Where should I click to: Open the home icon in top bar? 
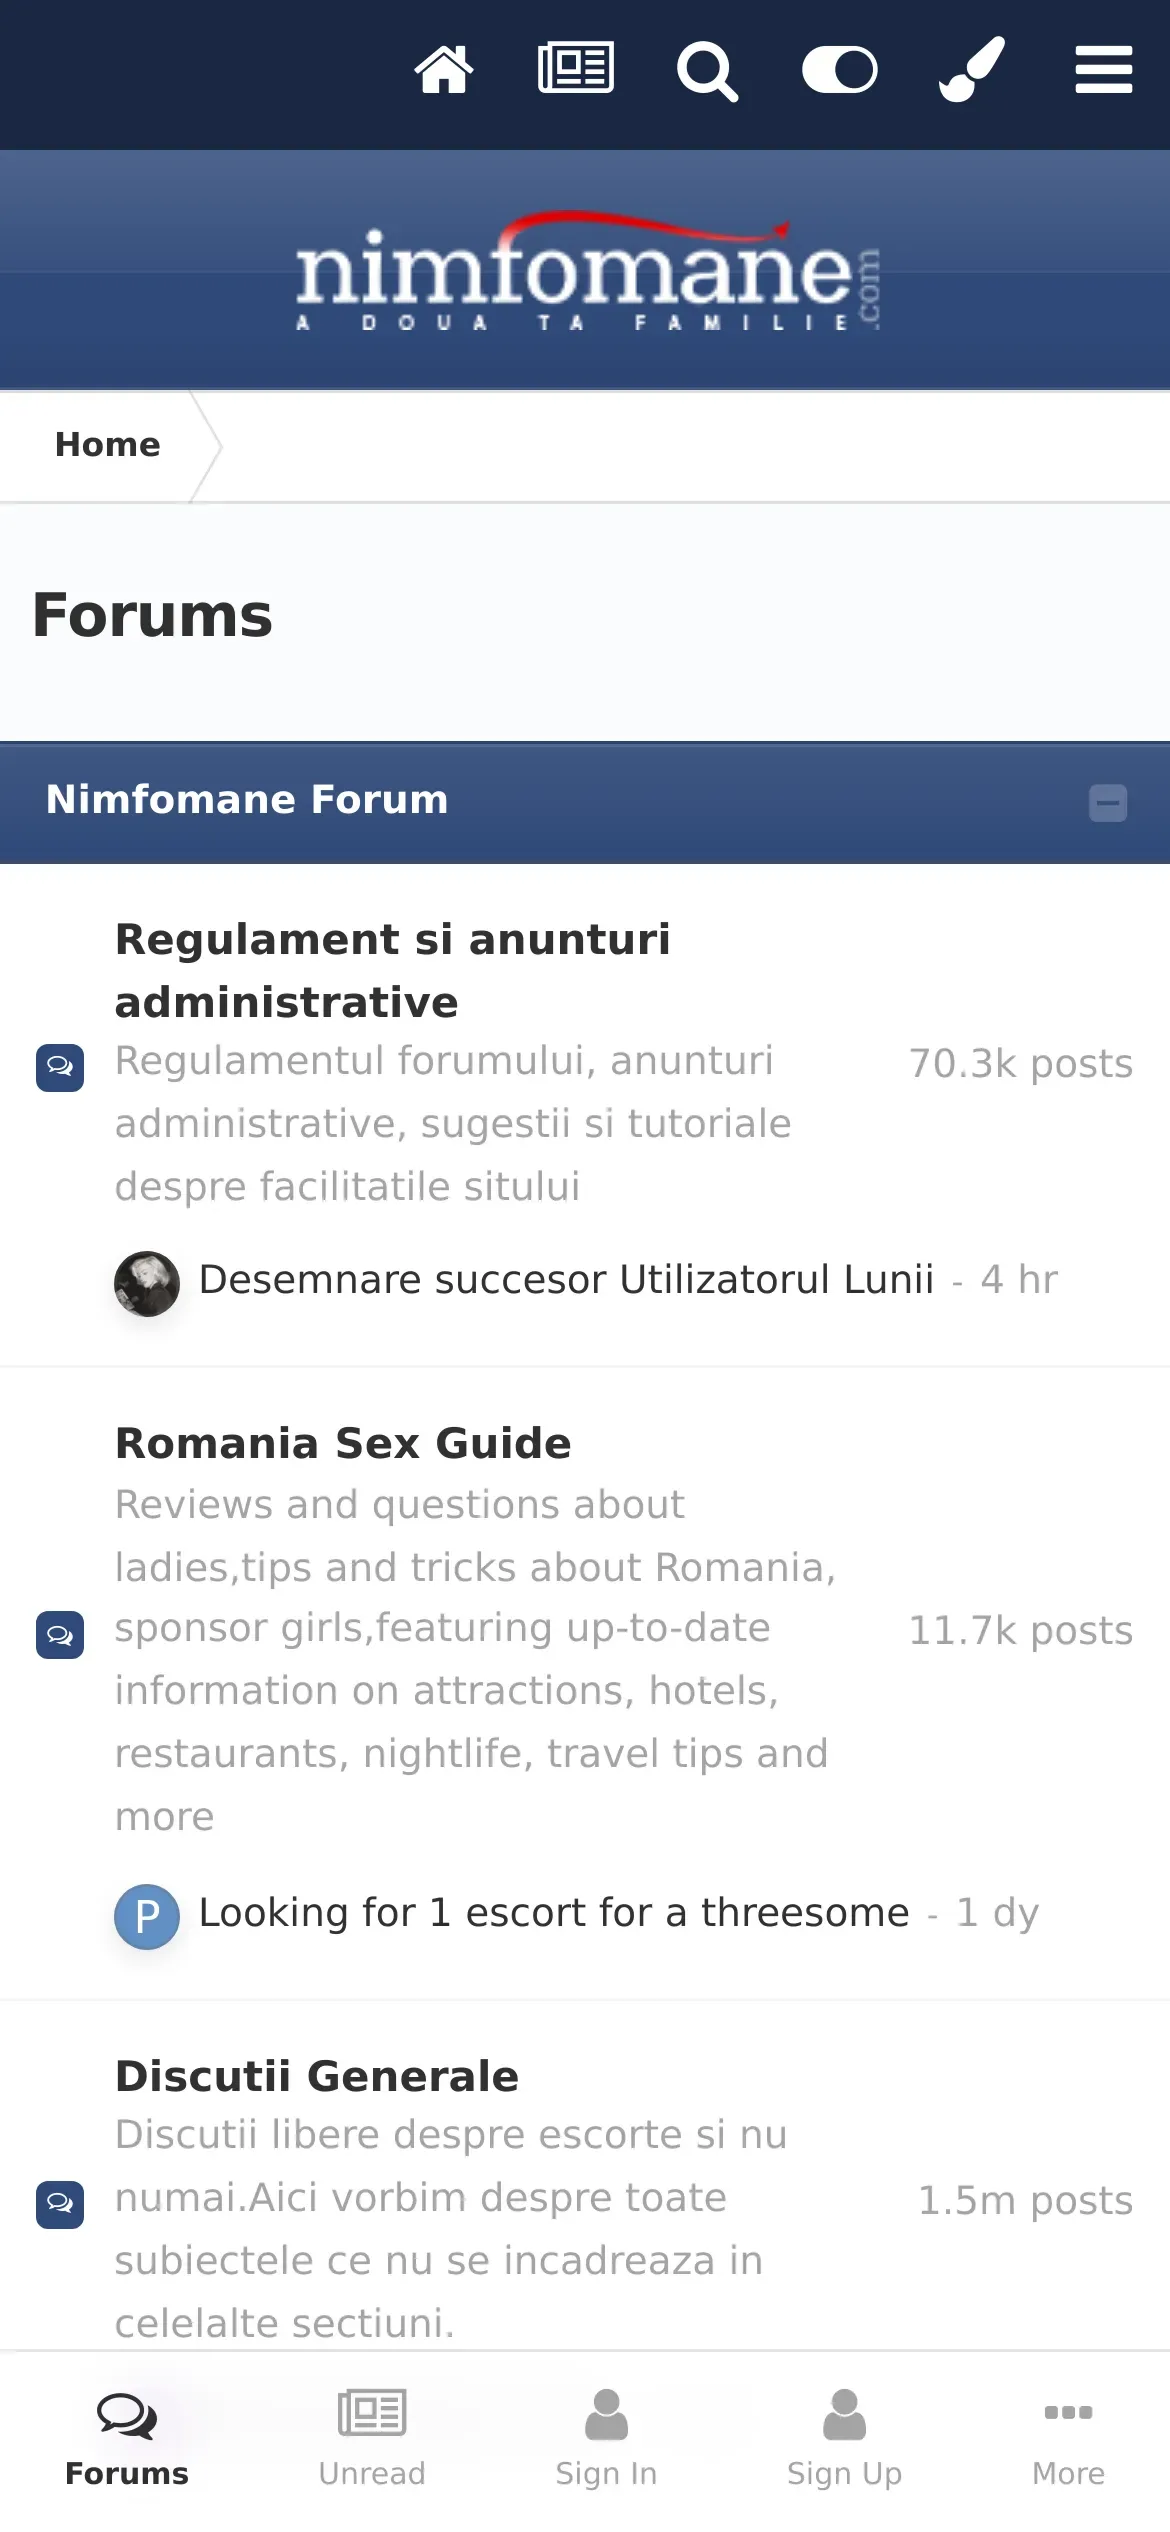click(443, 70)
